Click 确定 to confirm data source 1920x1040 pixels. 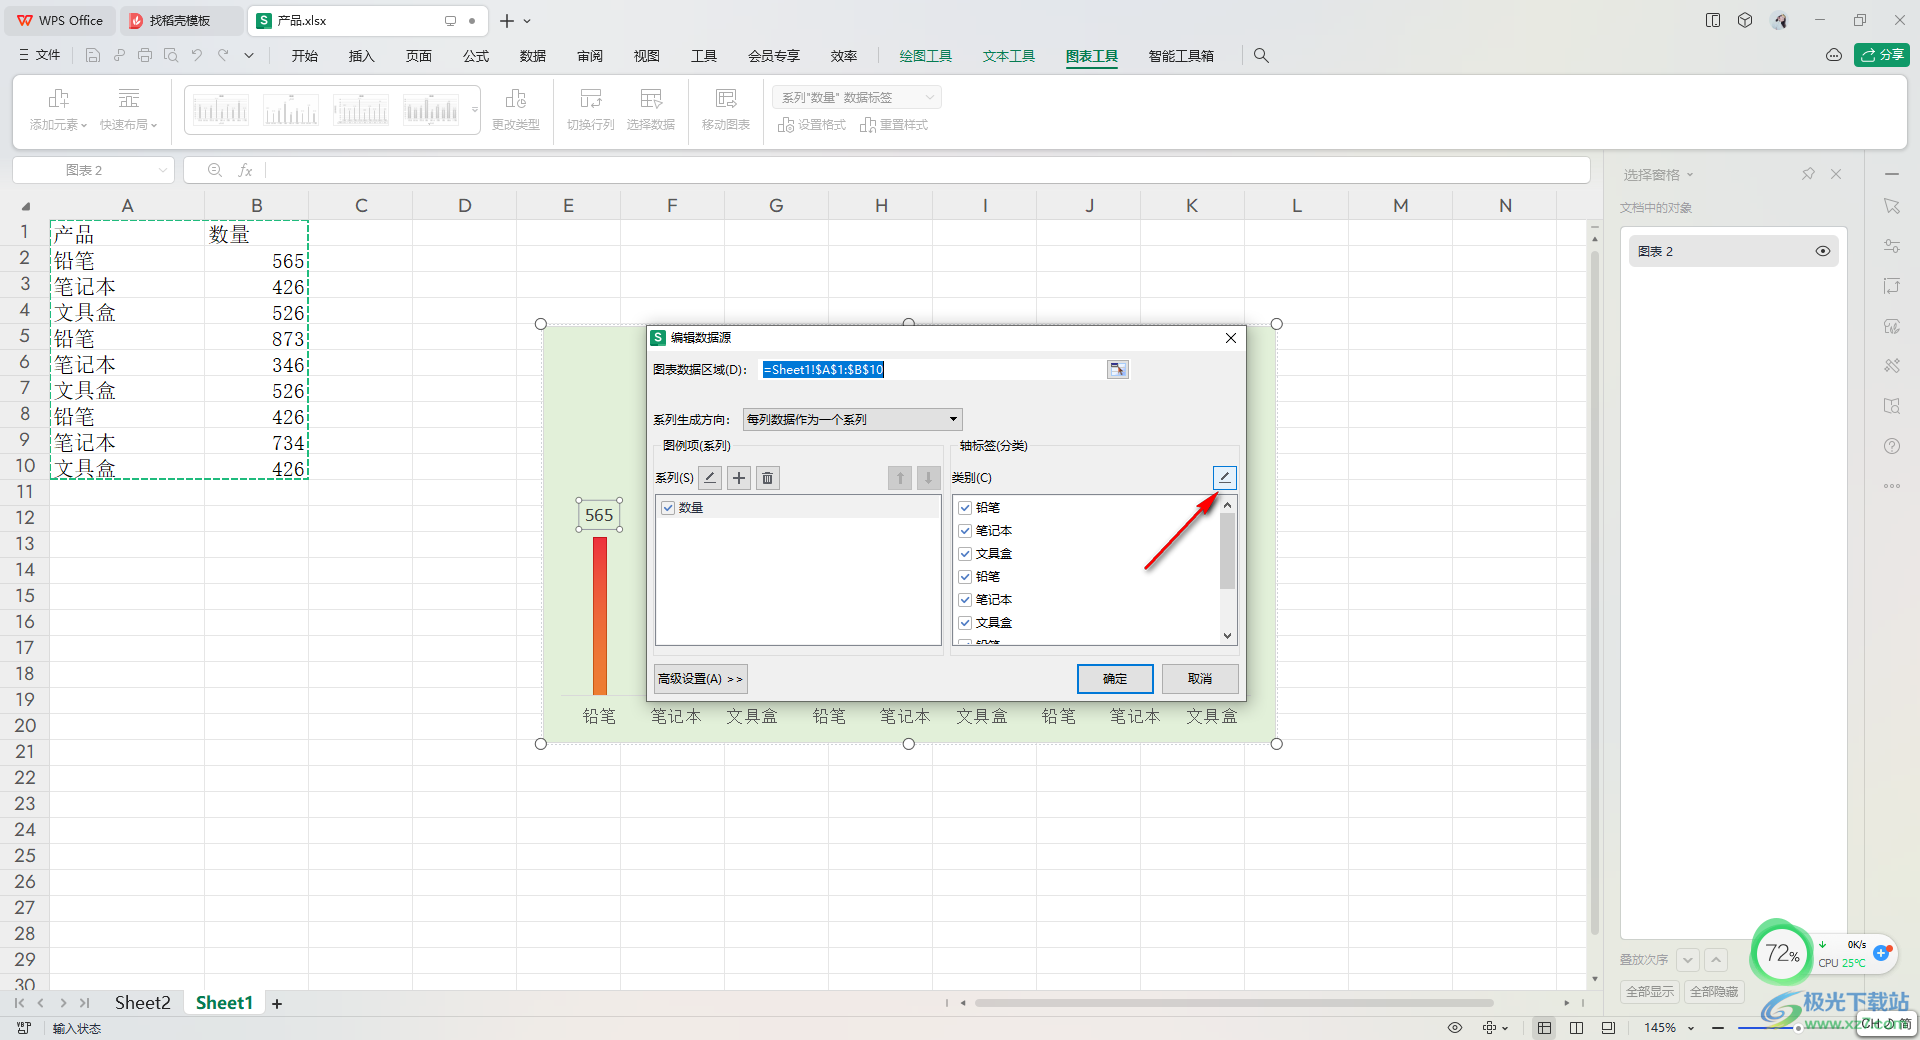click(x=1115, y=679)
